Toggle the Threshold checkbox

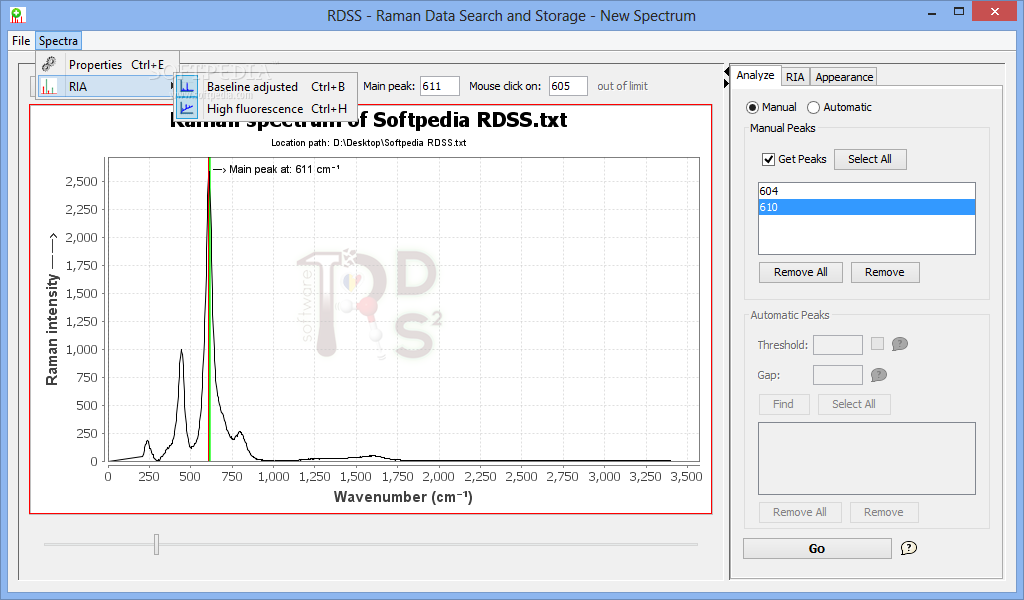[877, 343]
